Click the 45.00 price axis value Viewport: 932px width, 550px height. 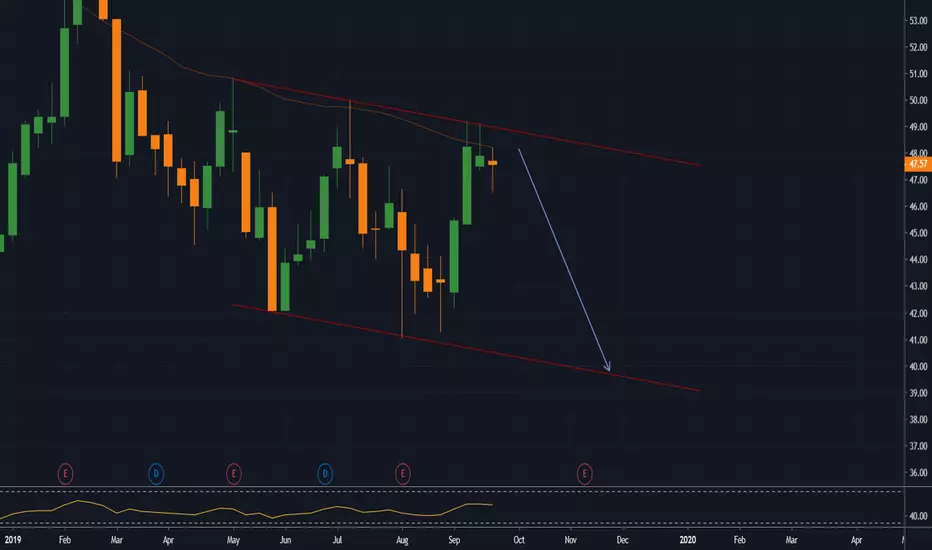918,233
